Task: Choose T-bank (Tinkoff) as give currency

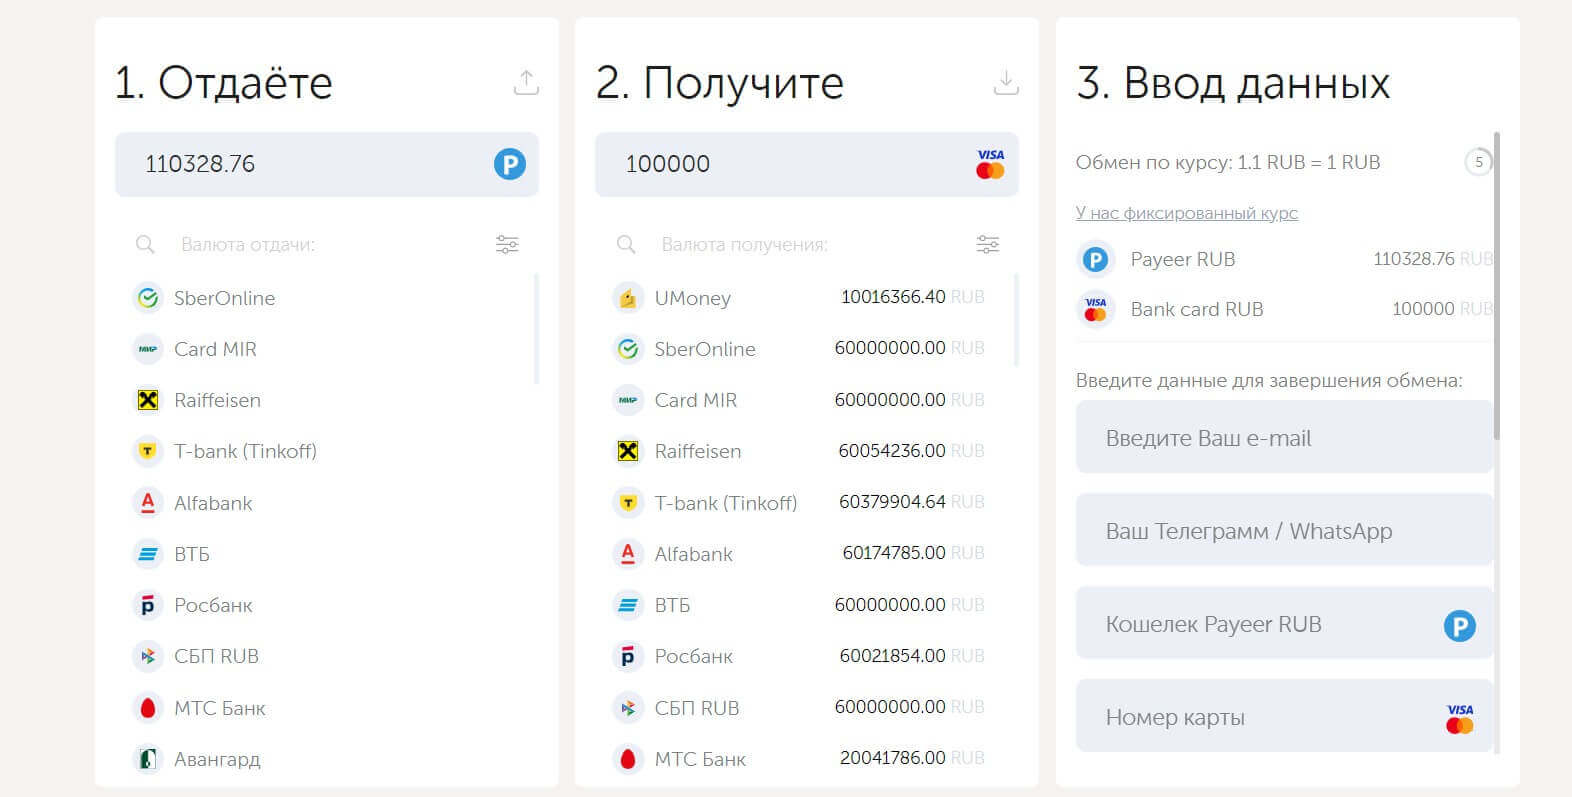Action: click(245, 451)
